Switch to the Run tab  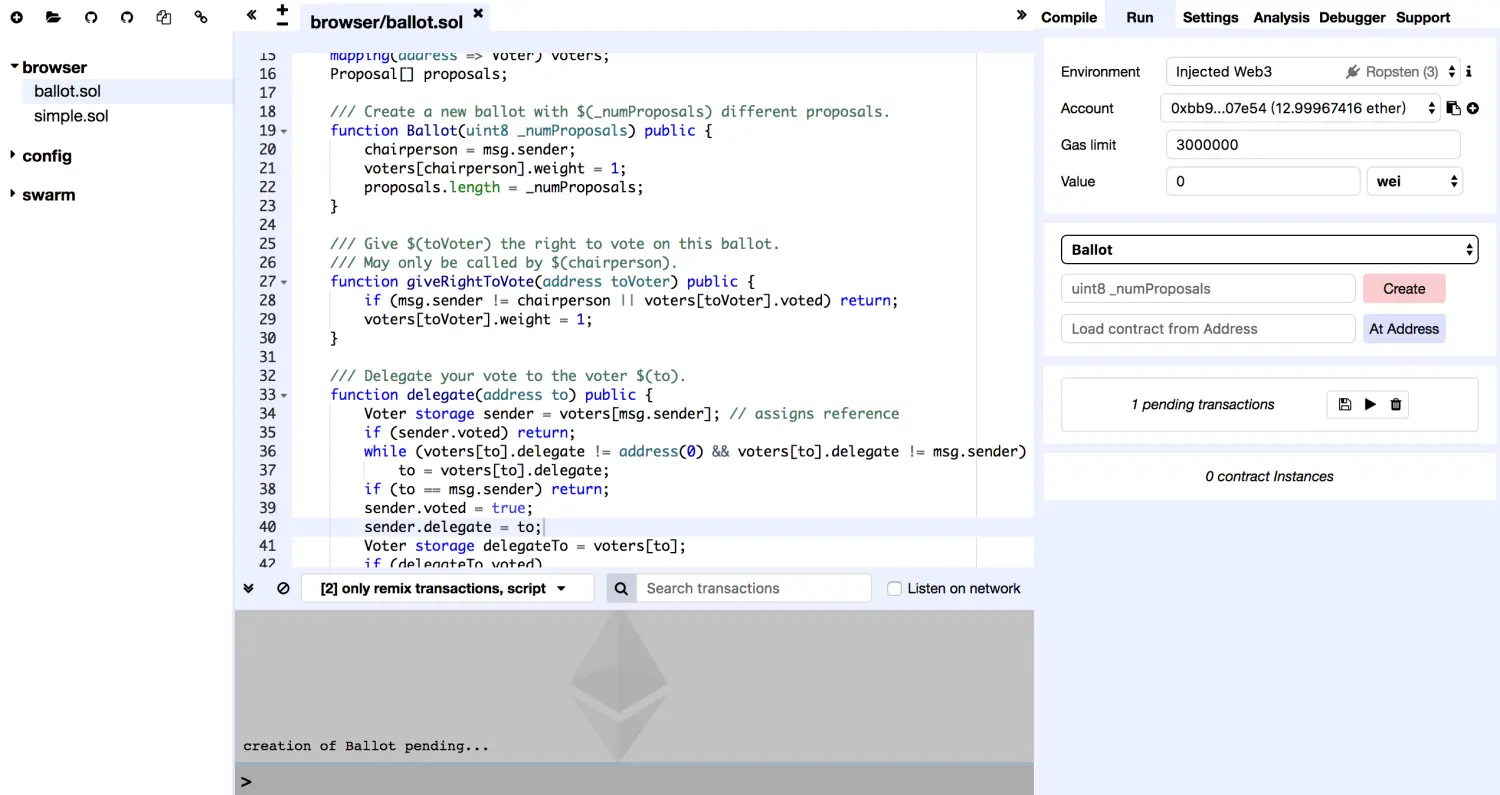(1139, 17)
